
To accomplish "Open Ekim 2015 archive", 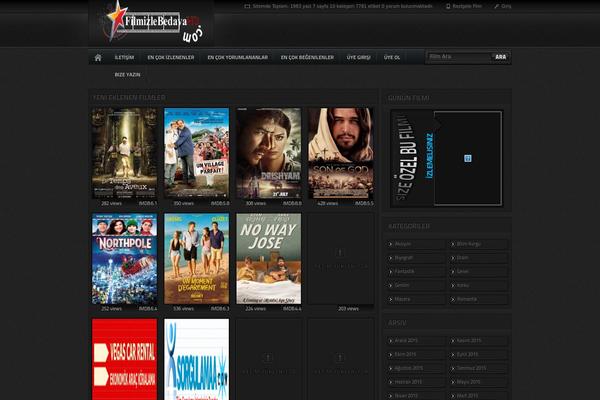I will coord(405,354).
